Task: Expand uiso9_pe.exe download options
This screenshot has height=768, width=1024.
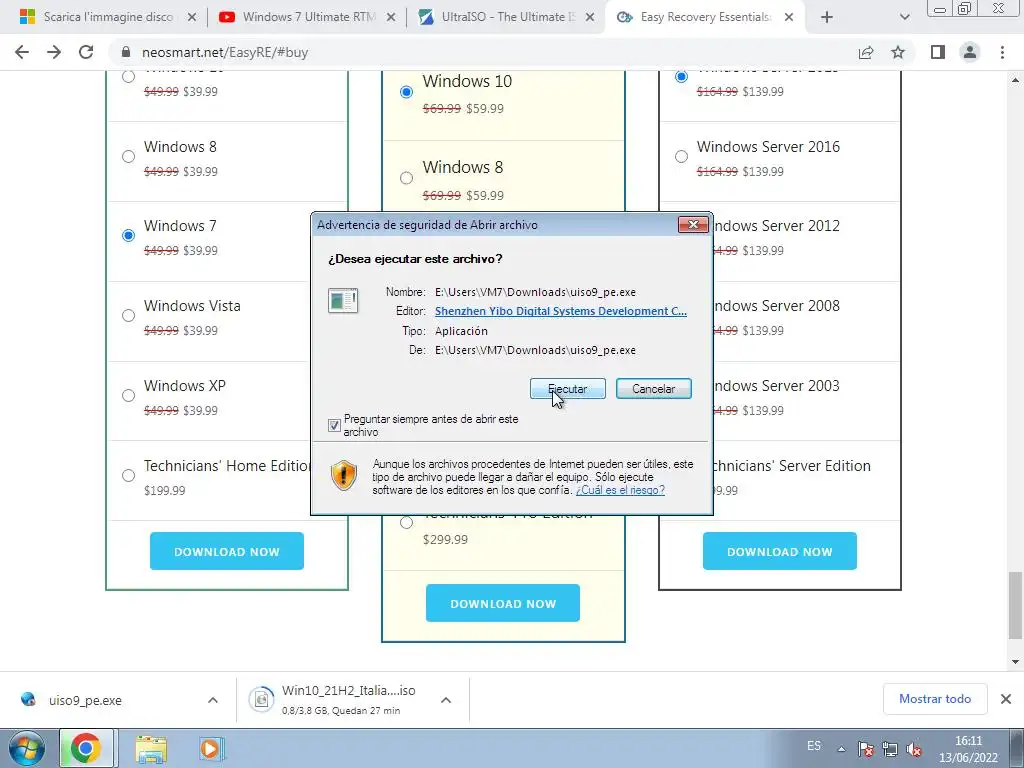Action: click(x=213, y=700)
